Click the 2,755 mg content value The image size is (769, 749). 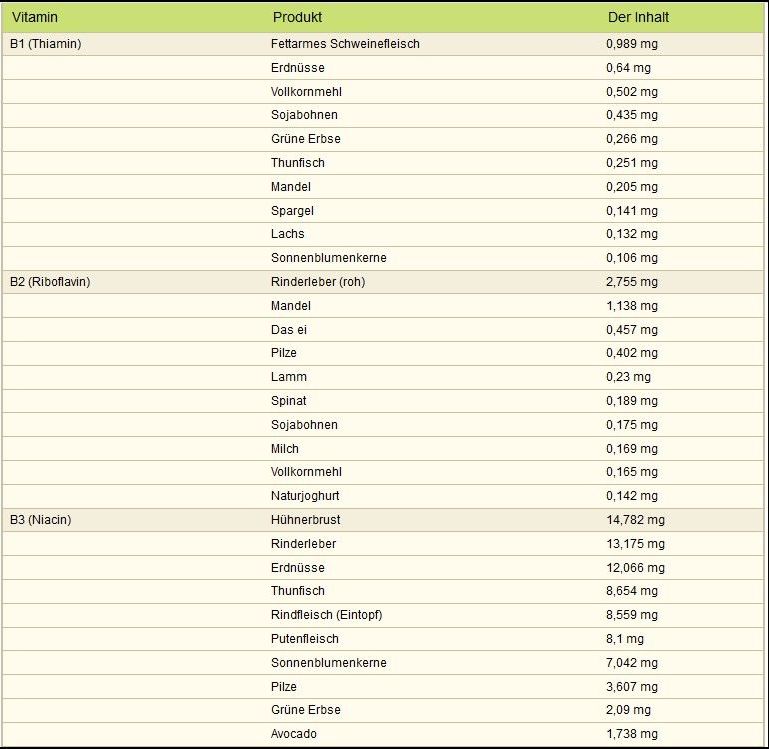[632, 282]
